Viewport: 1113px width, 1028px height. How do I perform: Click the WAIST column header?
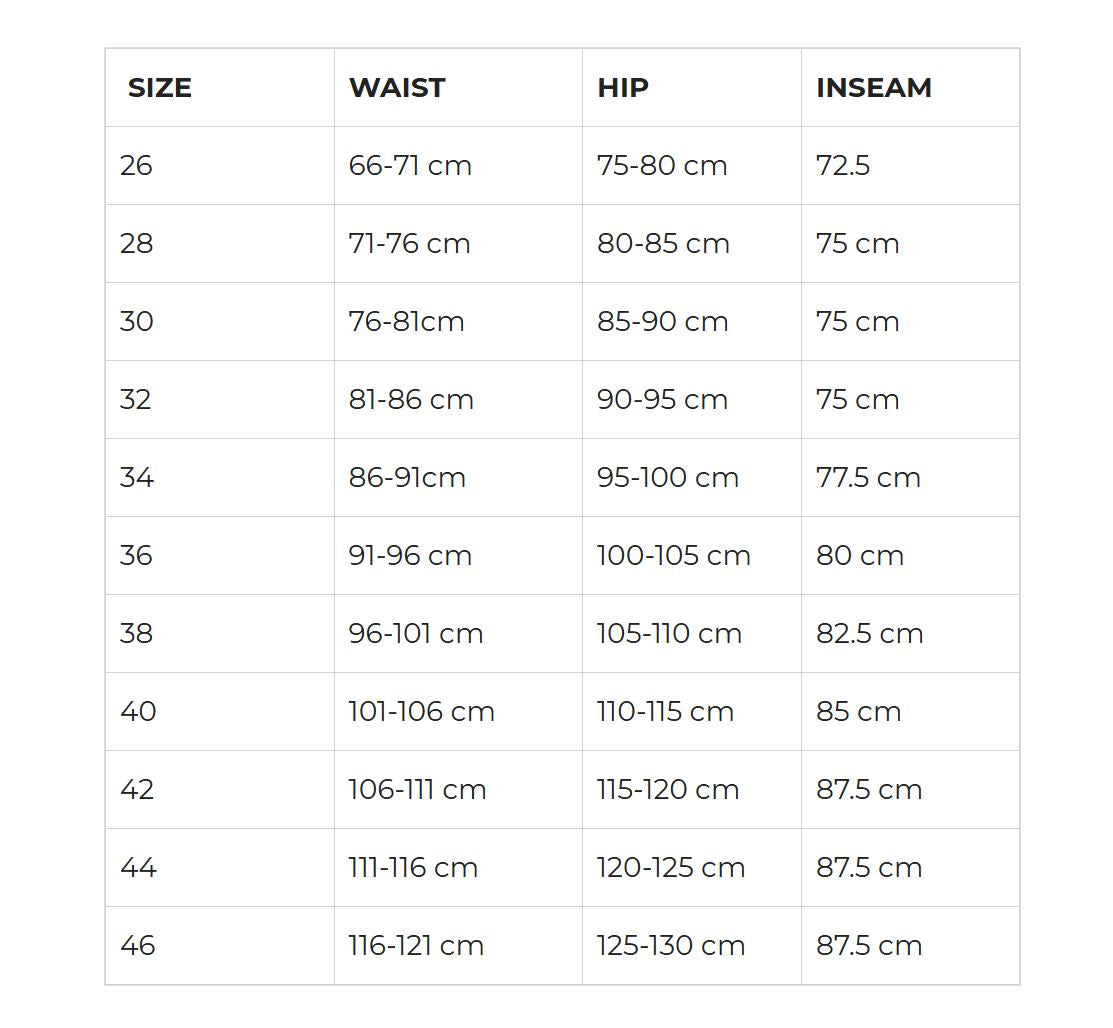coord(397,88)
